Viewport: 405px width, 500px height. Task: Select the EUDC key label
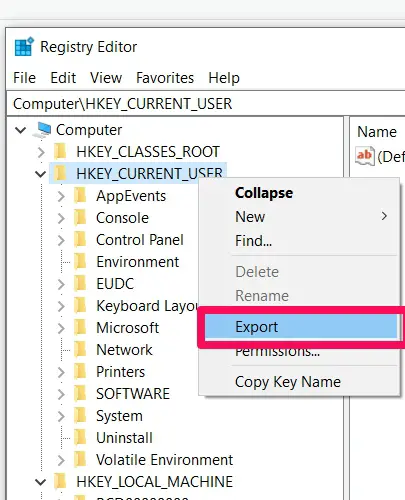tap(115, 284)
